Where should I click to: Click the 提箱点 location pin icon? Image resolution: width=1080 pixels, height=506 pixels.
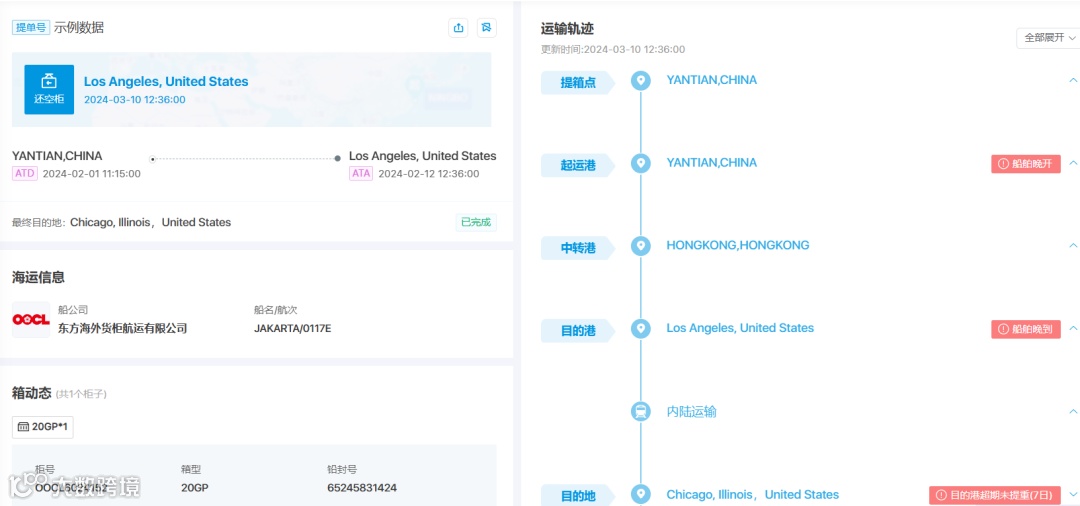point(641,81)
